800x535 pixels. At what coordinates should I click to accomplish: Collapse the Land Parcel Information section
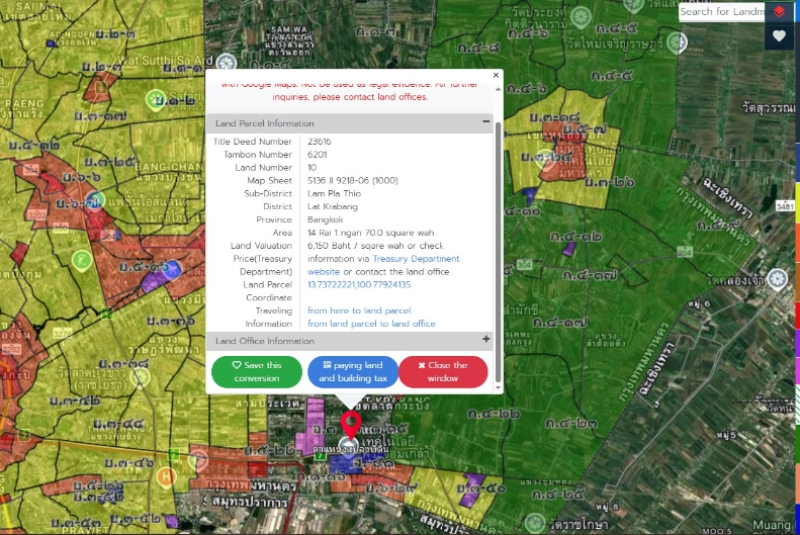[486, 123]
